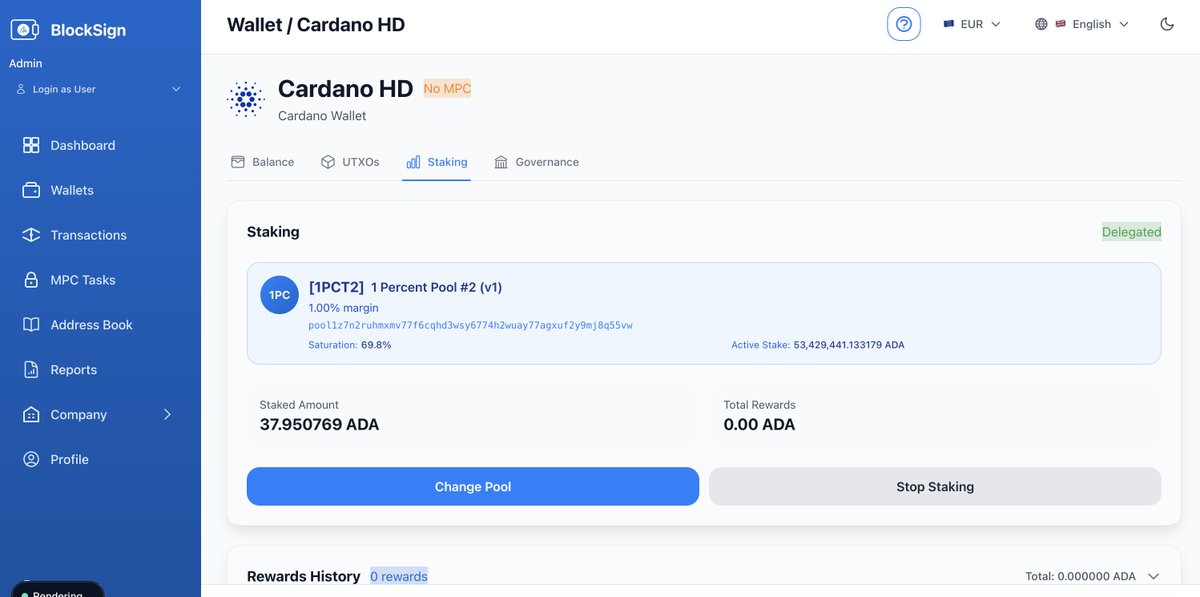Switch to the Governance tab
1200x597 pixels.
(x=536, y=162)
